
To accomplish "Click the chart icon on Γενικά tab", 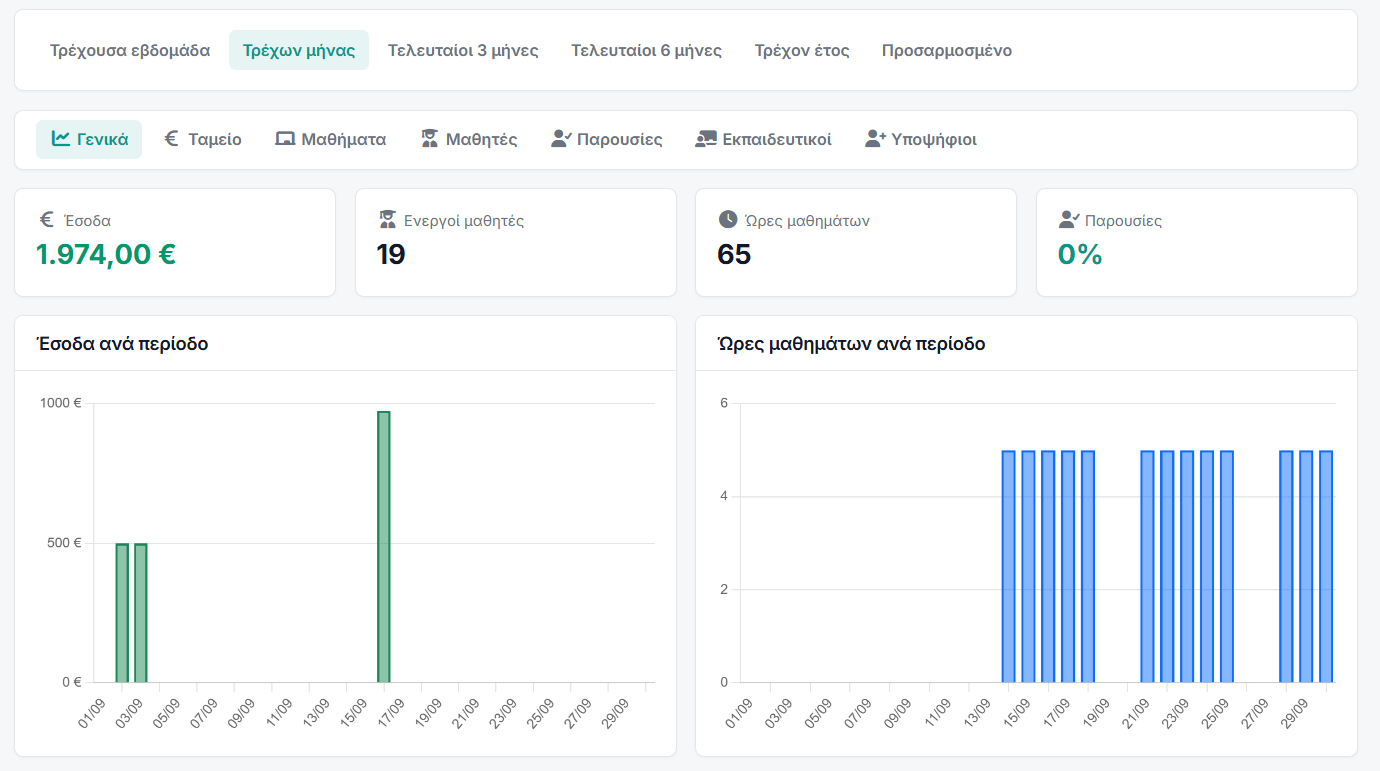I will 61,139.
